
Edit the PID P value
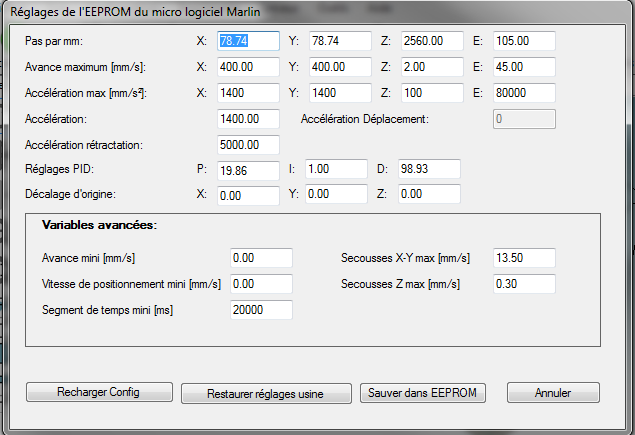click(248, 171)
